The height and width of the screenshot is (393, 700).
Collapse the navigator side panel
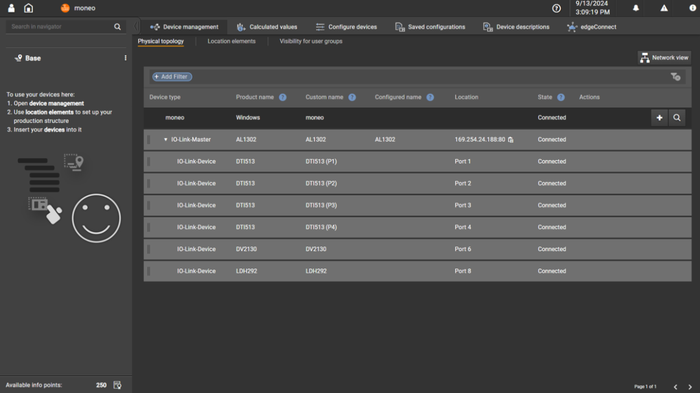point(136,26)
